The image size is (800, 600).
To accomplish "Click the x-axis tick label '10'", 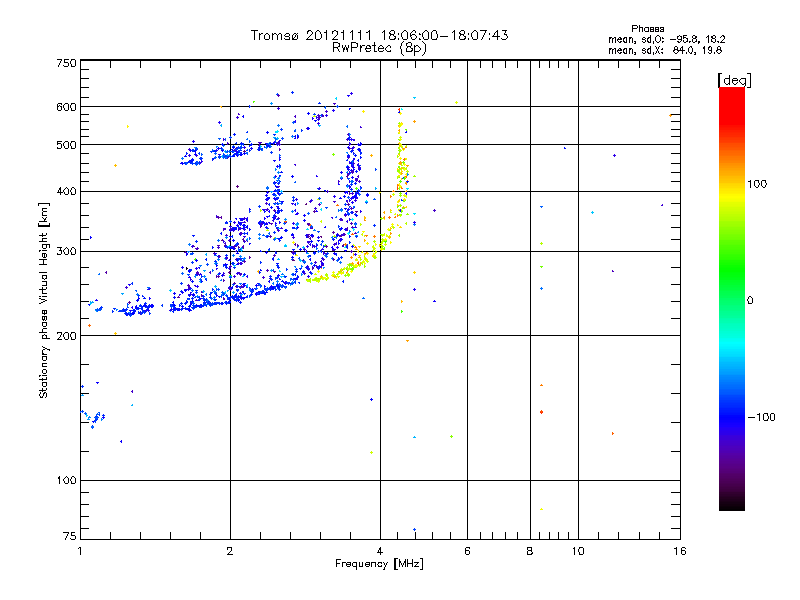I will [578, 551].
